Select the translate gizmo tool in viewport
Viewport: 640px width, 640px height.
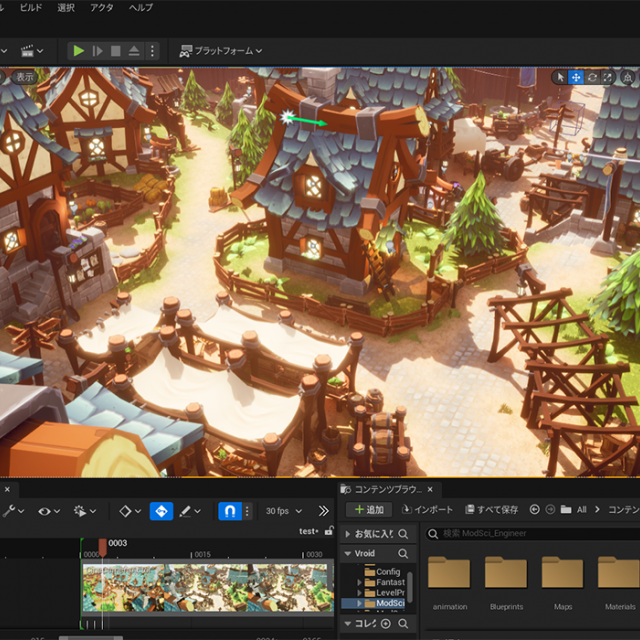coord(576,77)
